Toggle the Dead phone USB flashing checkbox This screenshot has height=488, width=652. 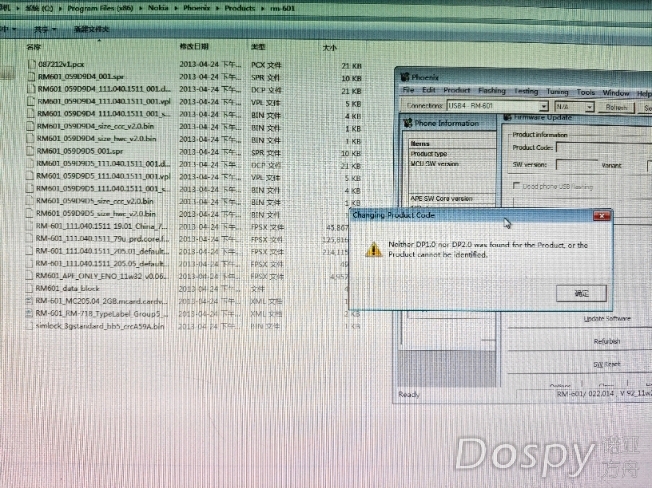(x=515, y=186)
